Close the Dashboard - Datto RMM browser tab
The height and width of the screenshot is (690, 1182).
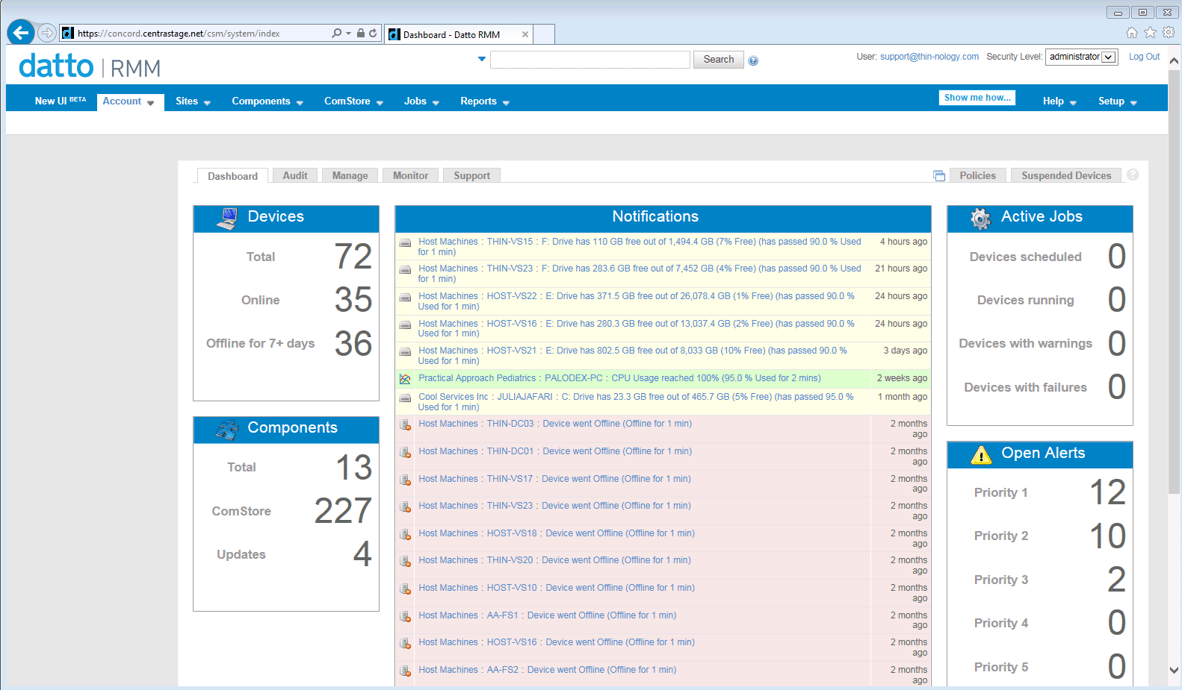click(x=525, y=34)
